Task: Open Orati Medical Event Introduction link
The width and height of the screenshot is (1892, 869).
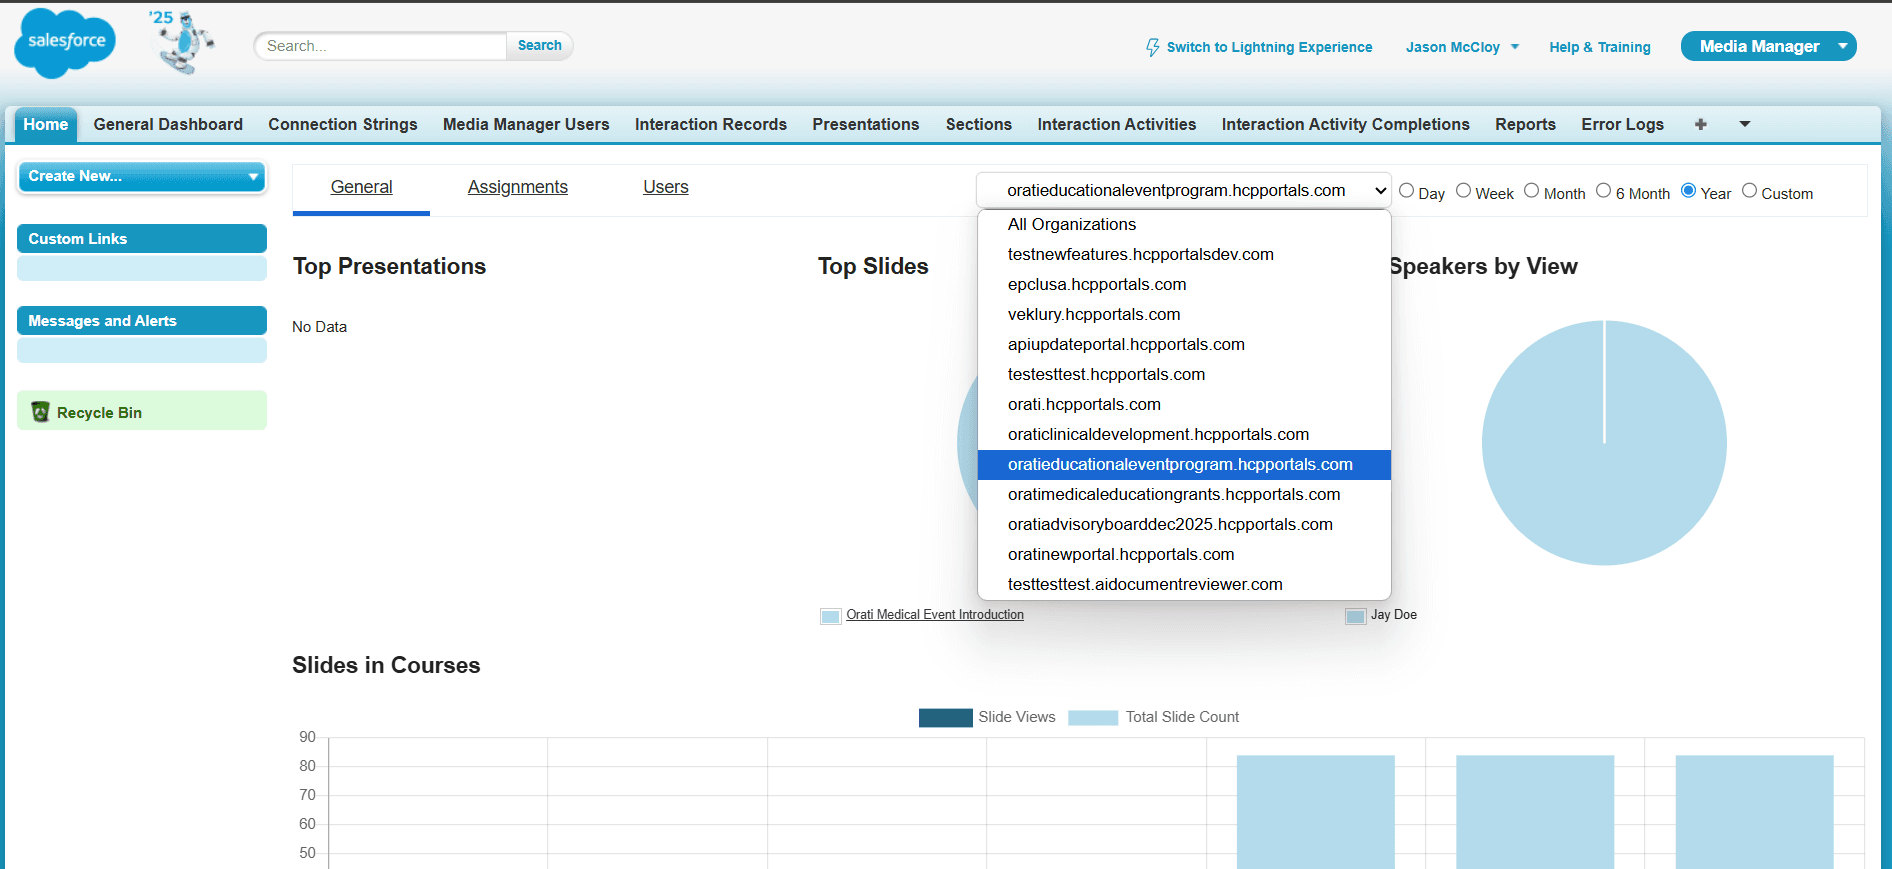Action: click(x=935, y=615)
